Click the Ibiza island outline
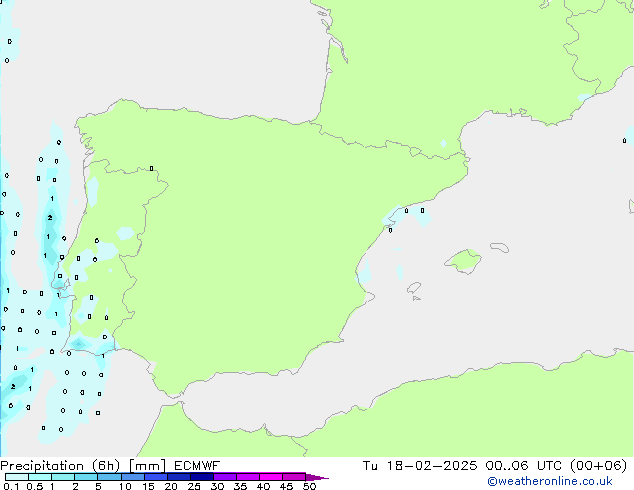The image size is (634, 490). (414, 288)
